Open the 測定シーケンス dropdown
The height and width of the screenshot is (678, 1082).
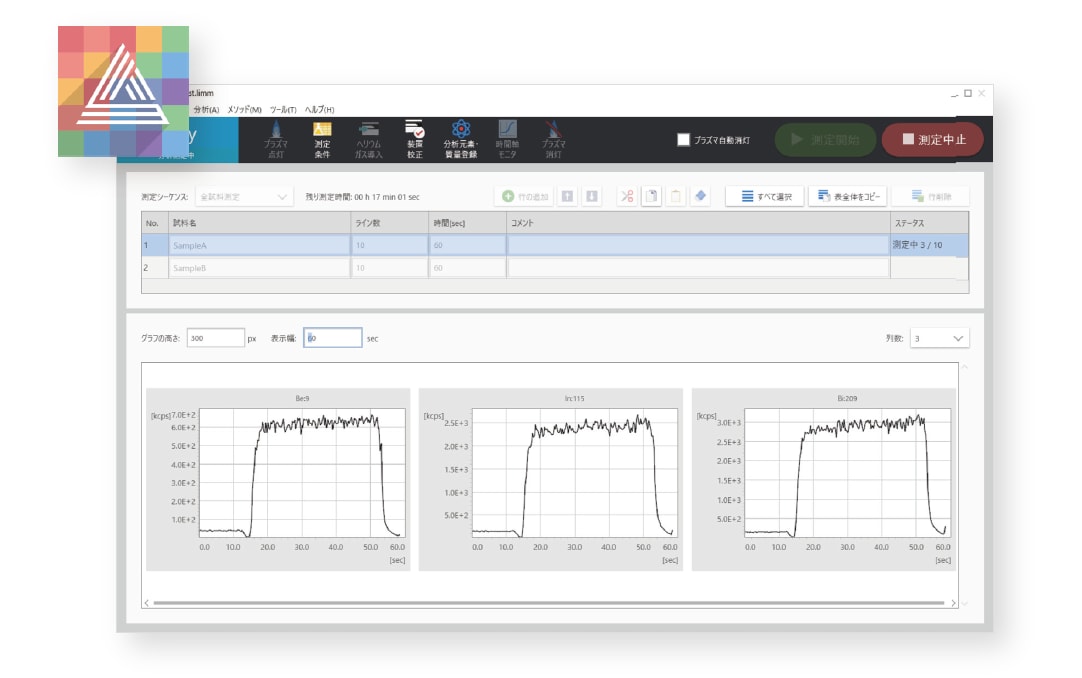point(244,197)
